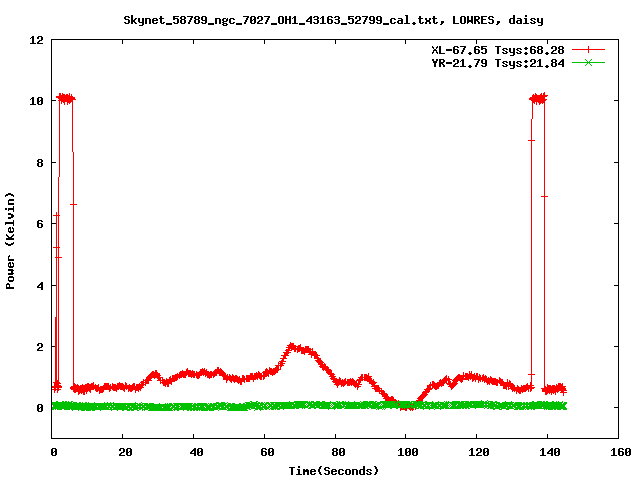This screenshot has height=480, width=640.
Task: Click the y-axis tick label 12
Action: pyautogui.click(x=37, y=40)
